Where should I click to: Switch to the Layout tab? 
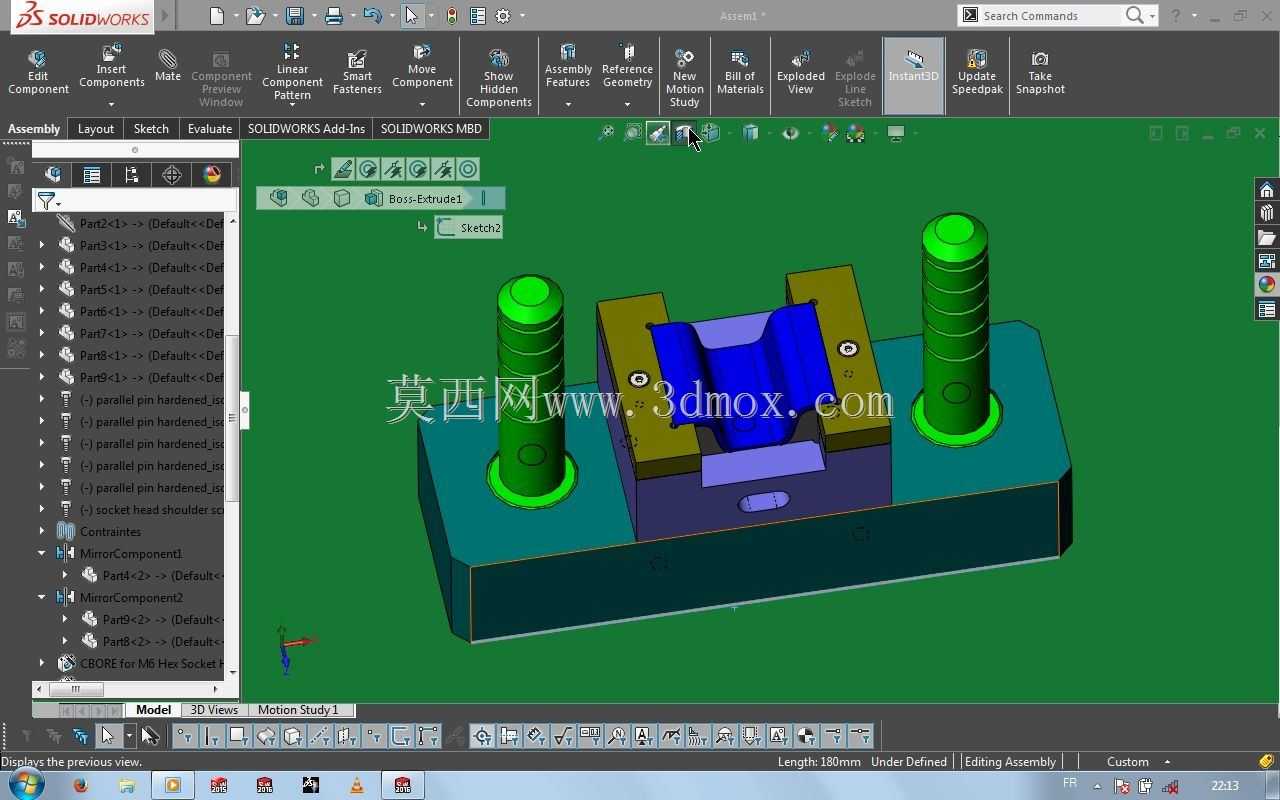pyautogui.click(x=96, y=128)
